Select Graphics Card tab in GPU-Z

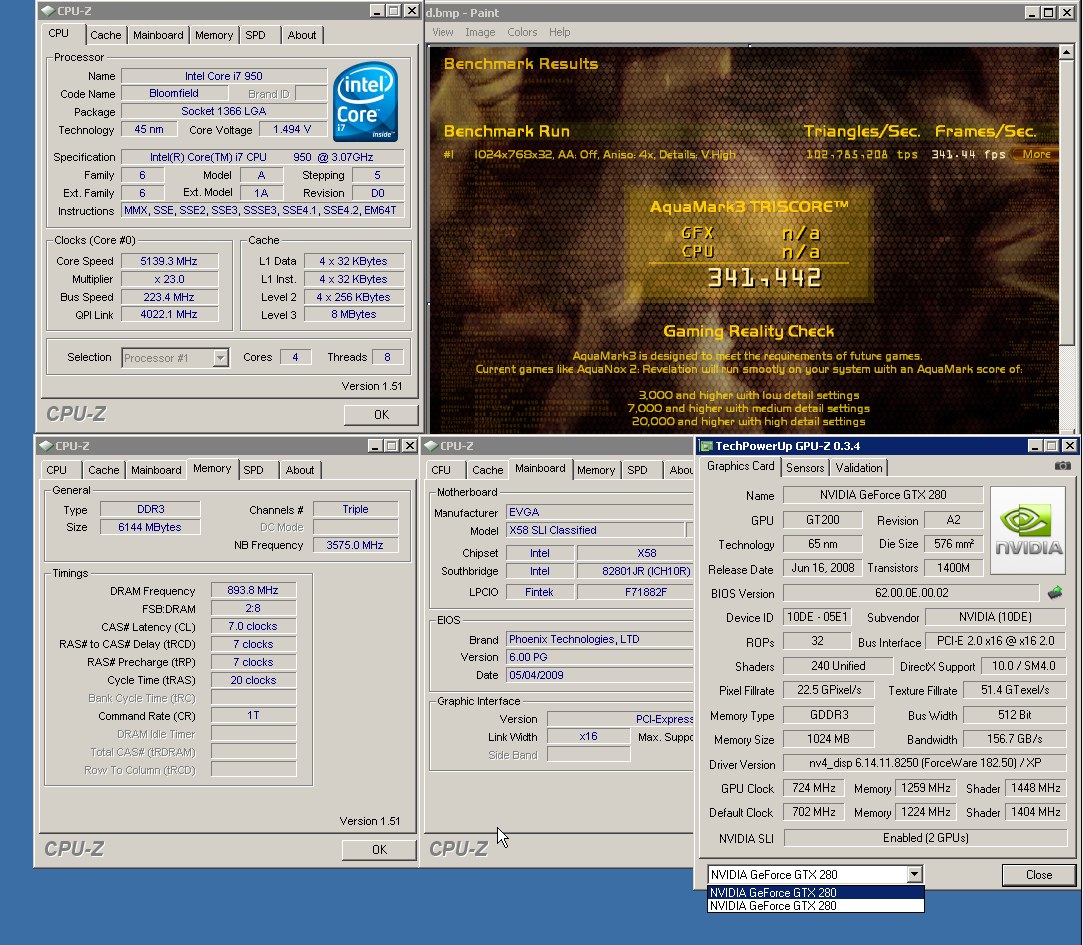click(x=740, y=466)
